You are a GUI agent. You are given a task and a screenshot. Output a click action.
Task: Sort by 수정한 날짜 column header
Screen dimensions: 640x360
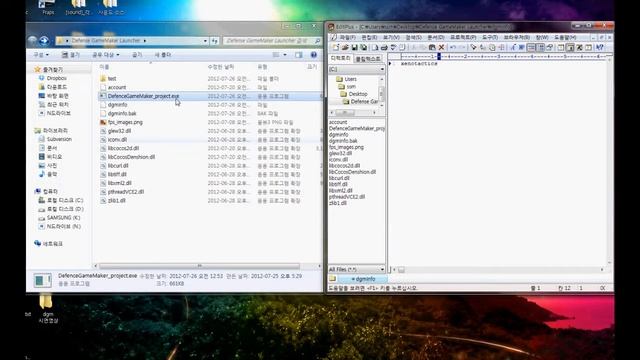click(221, 67)
